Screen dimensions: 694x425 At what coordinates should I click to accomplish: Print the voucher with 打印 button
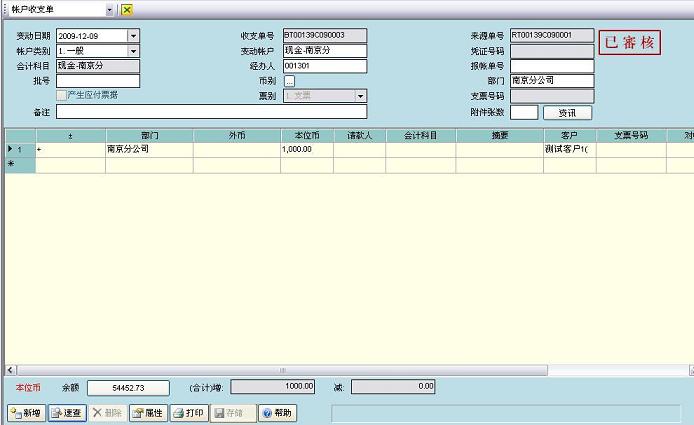click(188, 412)
